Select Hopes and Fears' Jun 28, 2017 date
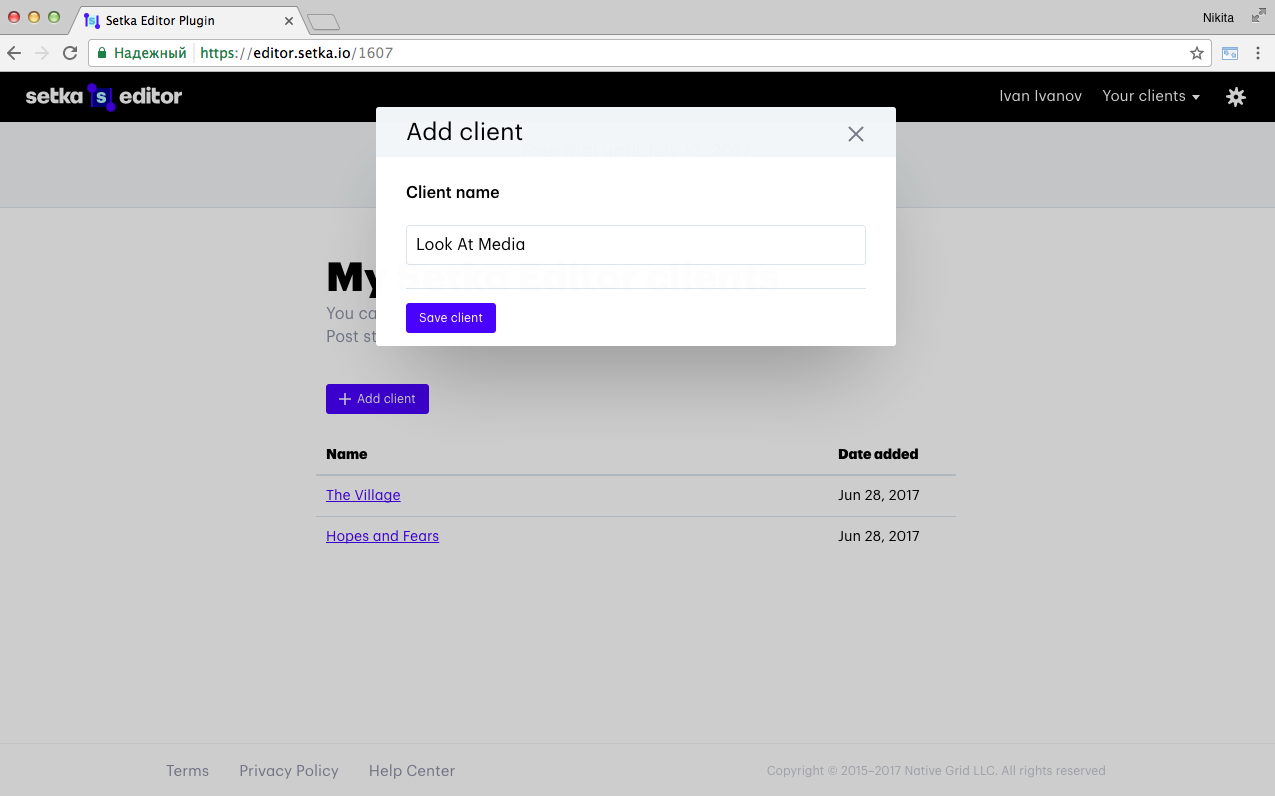The width and height of the screenshot is (1275, 796). tap(879, 536)
